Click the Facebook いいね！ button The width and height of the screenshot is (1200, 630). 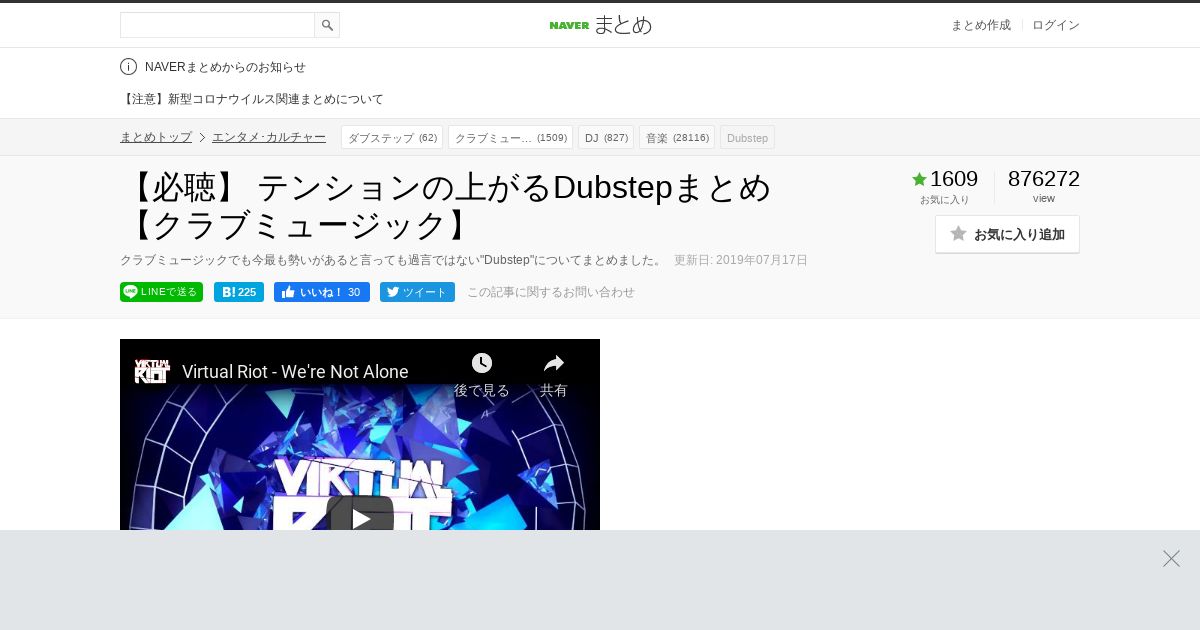(322, 292)
